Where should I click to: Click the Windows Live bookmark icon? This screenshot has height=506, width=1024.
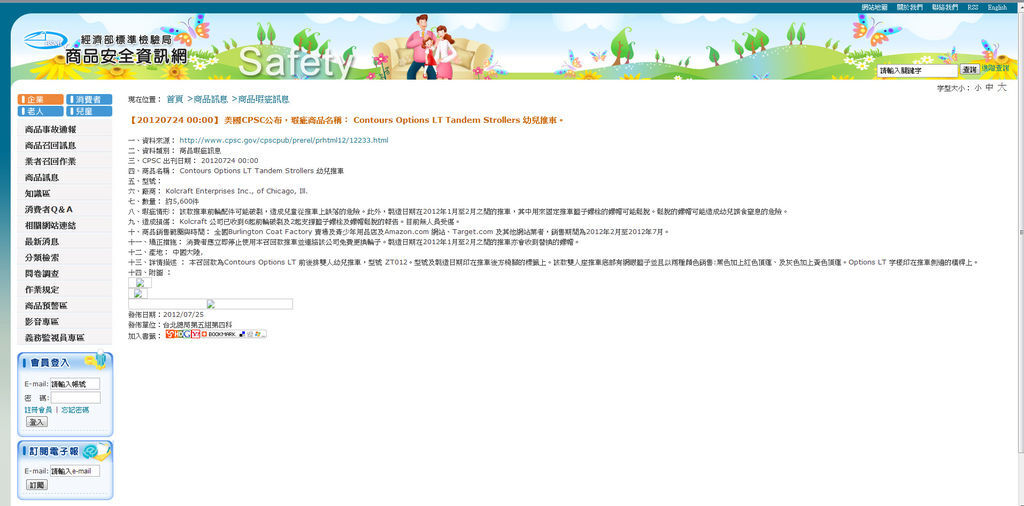point(257,334)
